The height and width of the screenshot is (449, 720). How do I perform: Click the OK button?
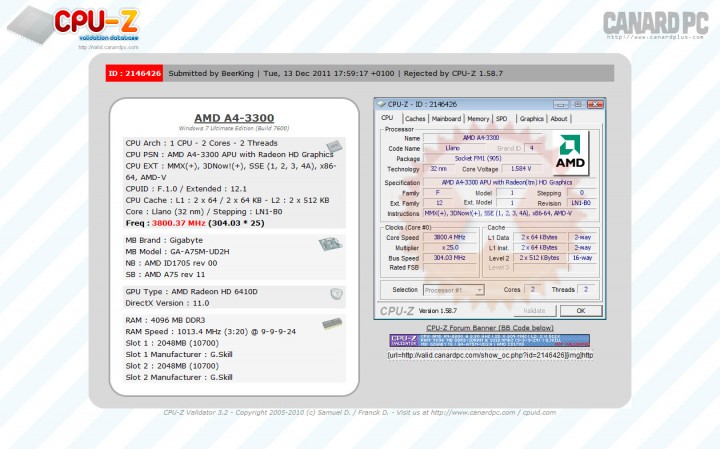pos(581,311)
